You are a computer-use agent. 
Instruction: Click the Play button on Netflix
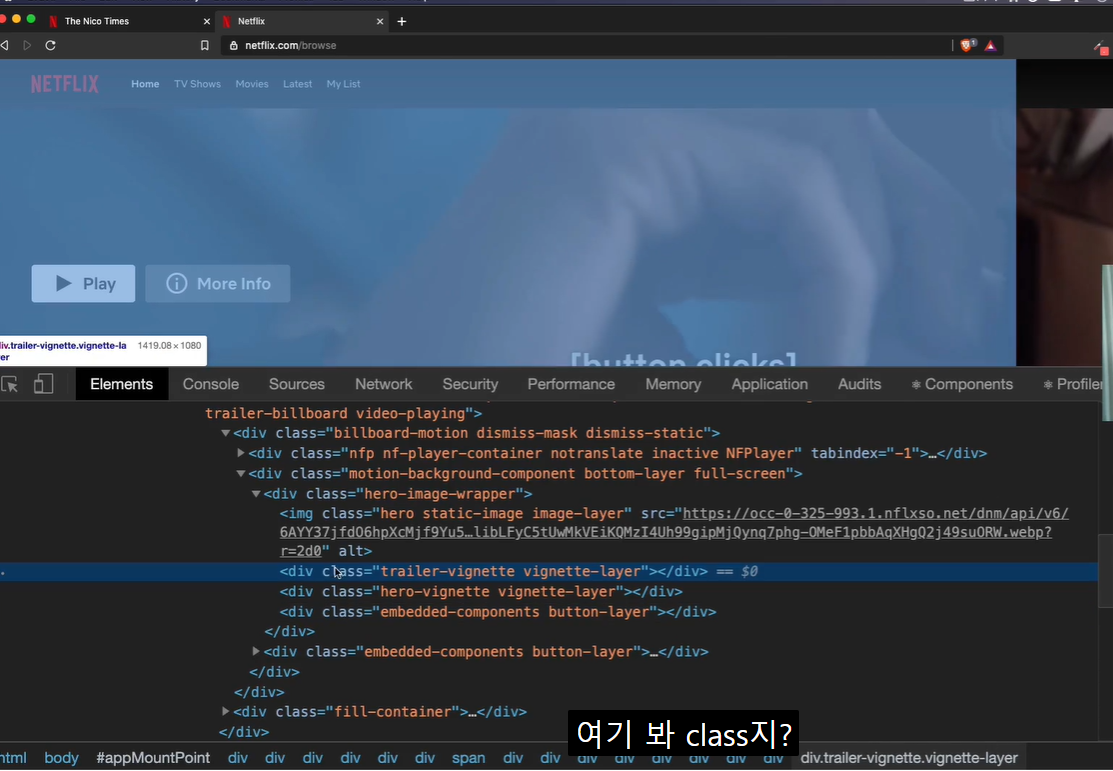pos(83,283)
